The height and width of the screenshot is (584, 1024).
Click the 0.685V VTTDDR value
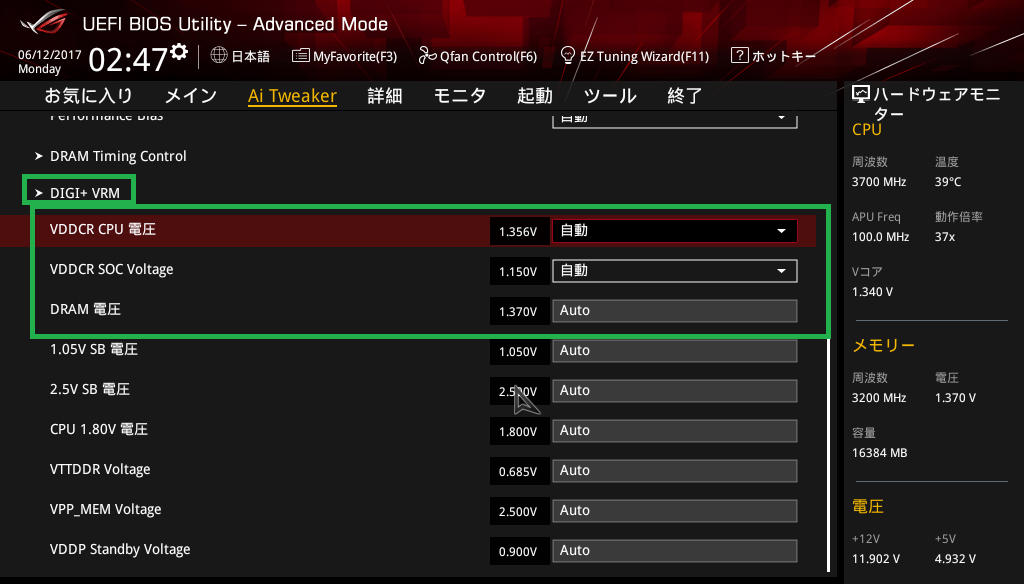(x=519, y=472)
